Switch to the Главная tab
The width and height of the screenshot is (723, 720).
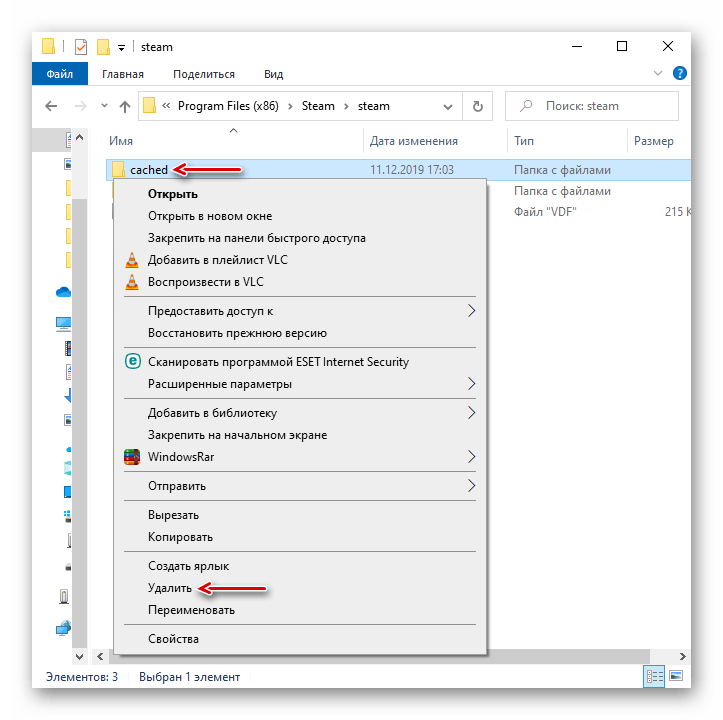pyautogui.click(x=123, y=74)
